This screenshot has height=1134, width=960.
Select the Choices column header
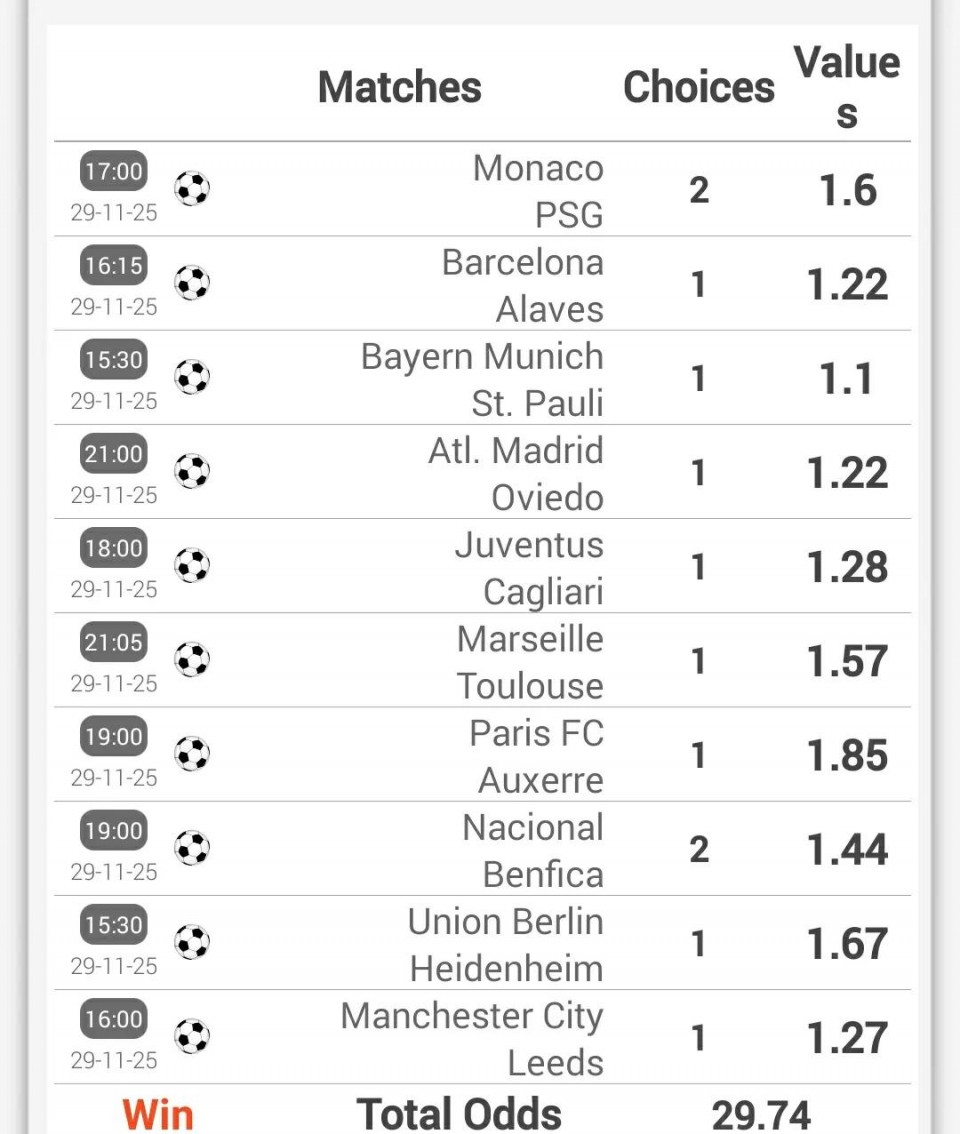(698, 87)
